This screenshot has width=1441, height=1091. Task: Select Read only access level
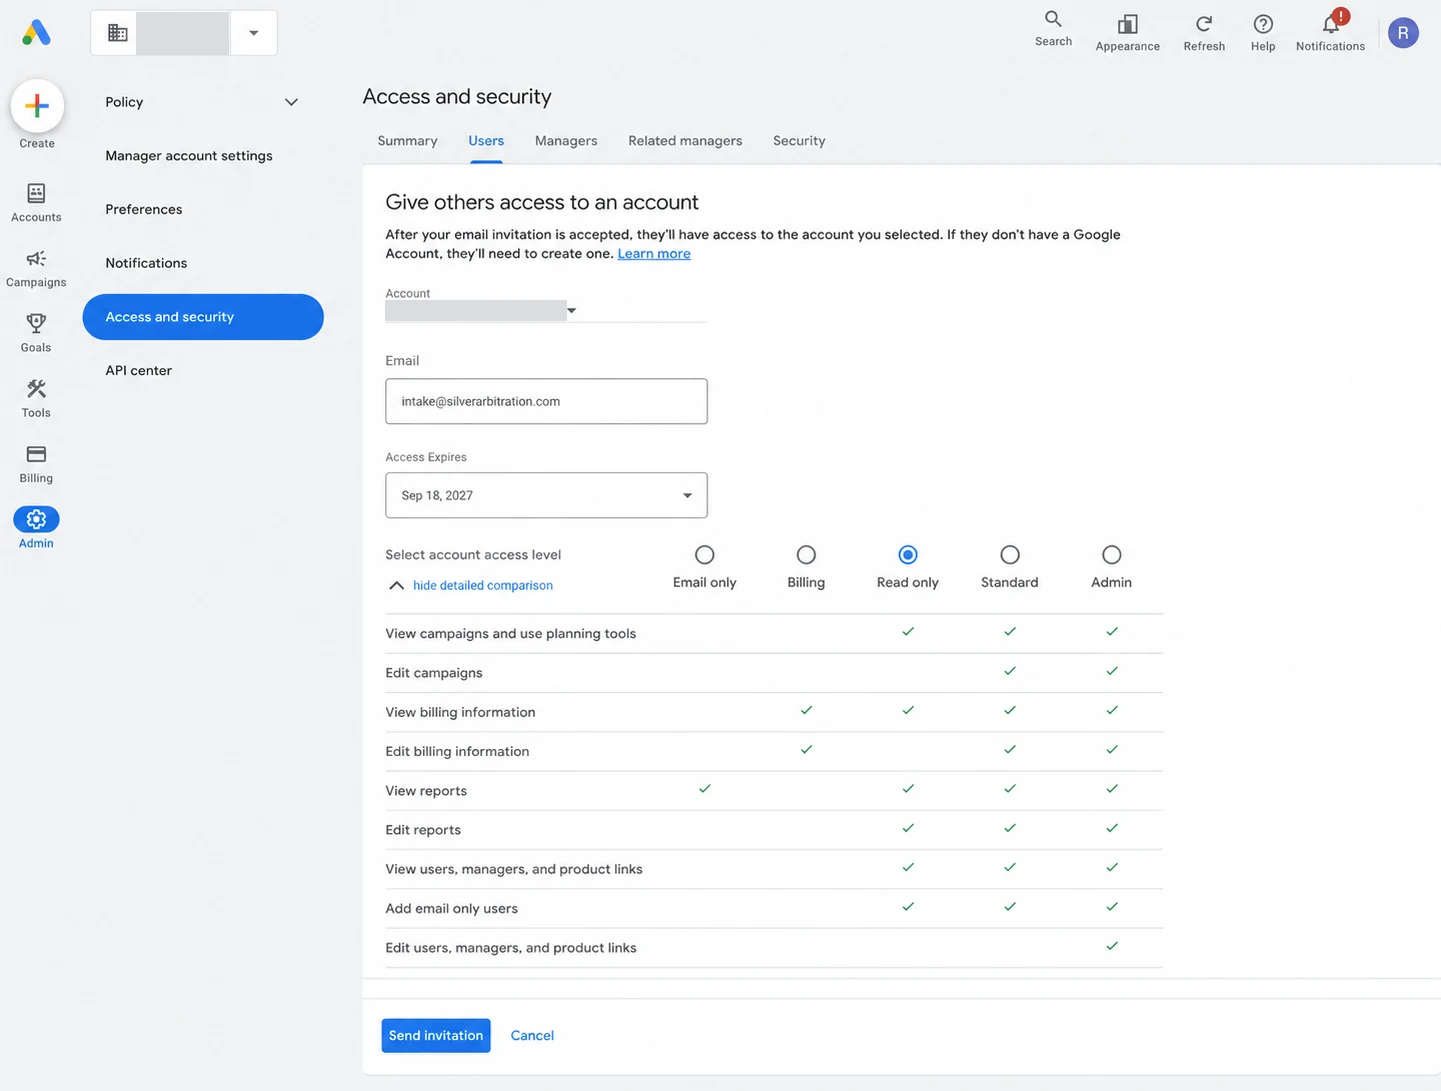tap(908, 555)
